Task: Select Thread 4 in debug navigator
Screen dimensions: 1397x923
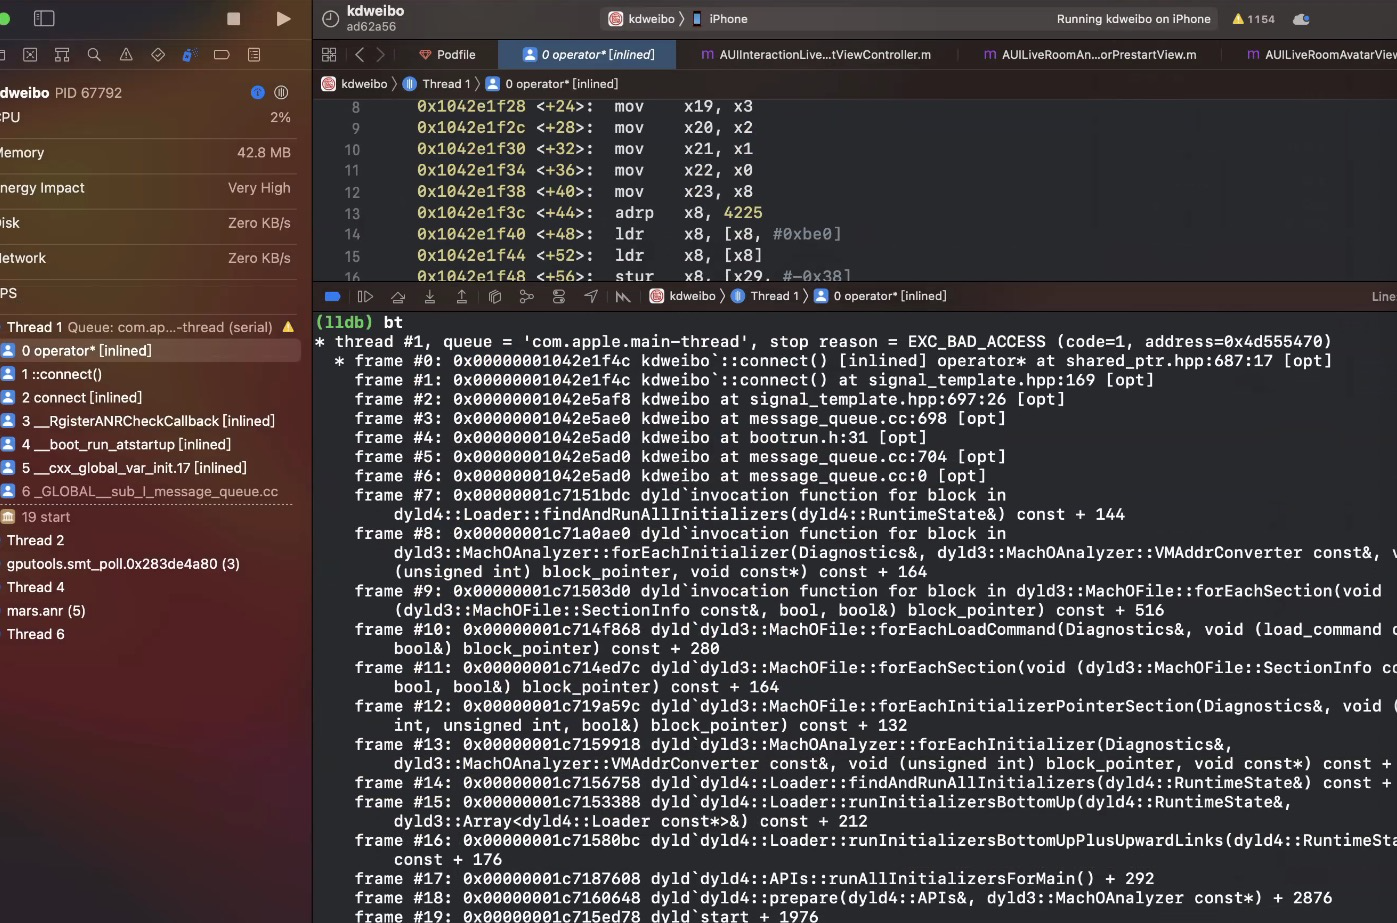Action: [x=150, y=587]
